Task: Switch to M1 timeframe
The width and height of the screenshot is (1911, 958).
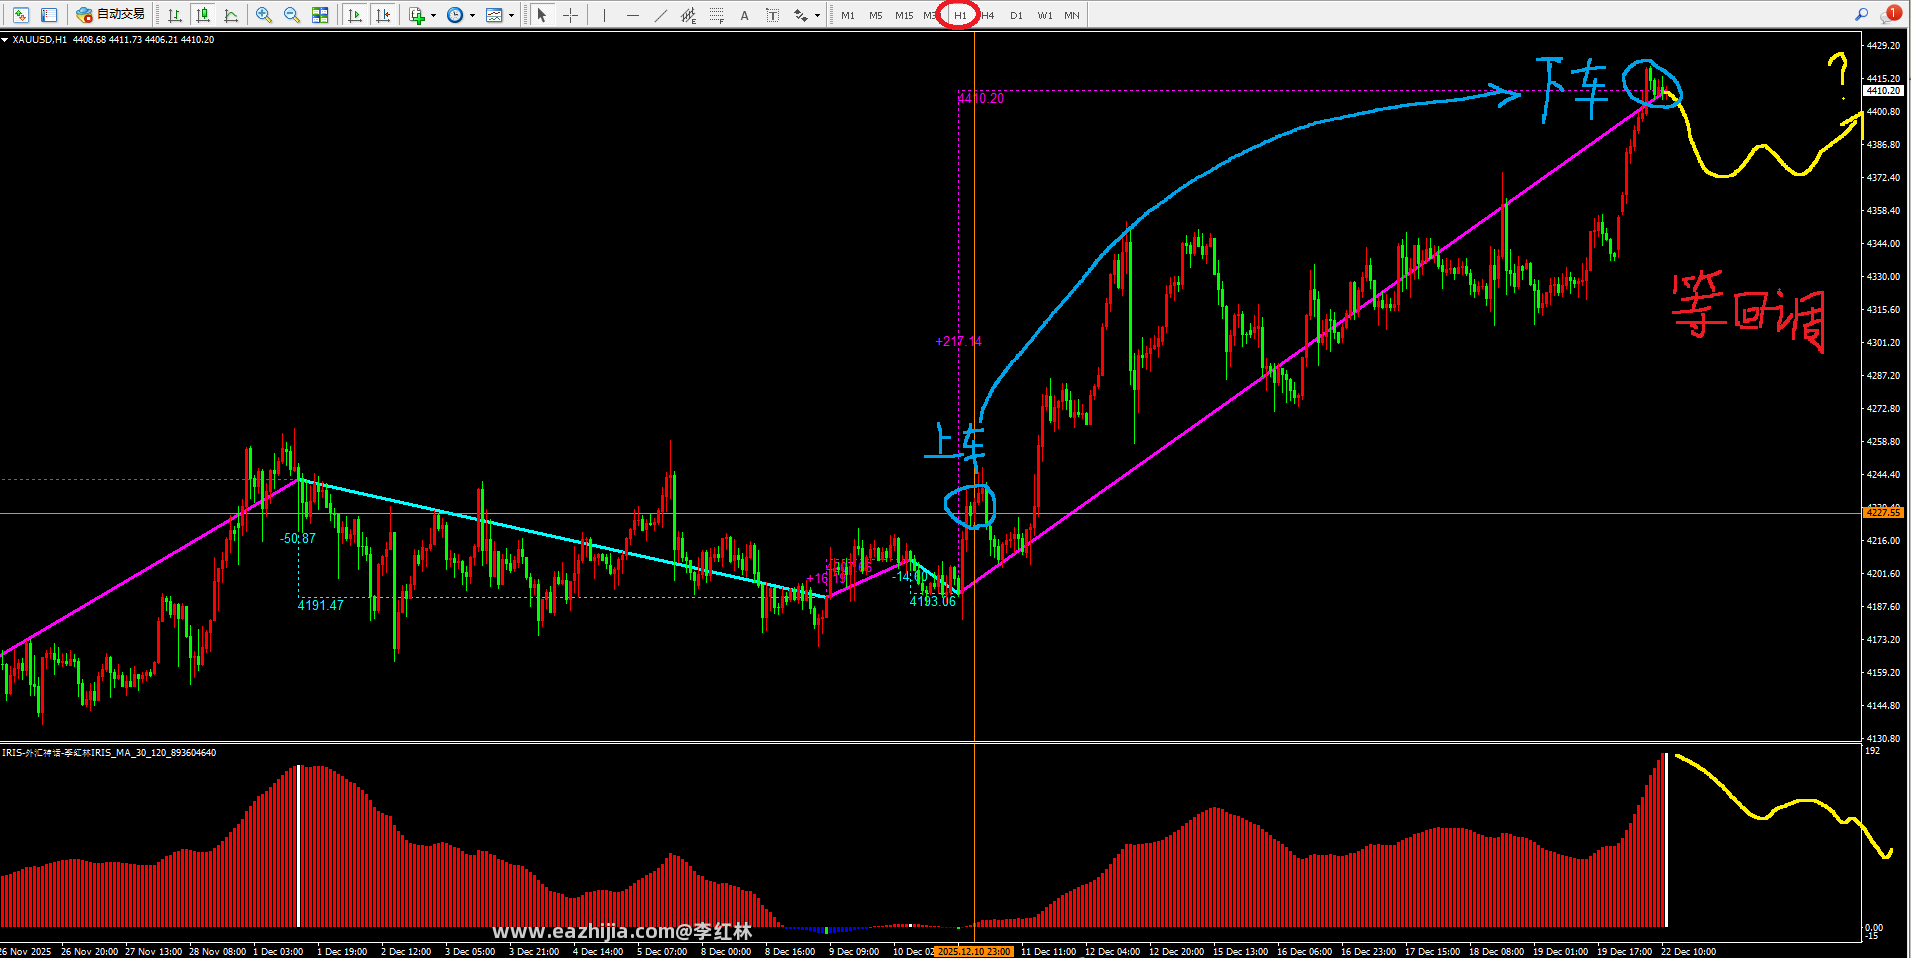Action: 848,15
